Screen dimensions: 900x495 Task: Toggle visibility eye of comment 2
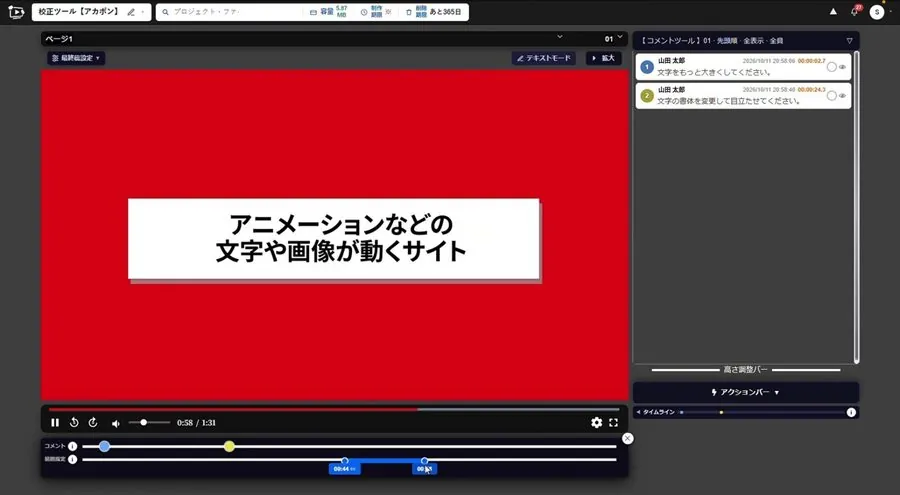click(x=843, y=96)
